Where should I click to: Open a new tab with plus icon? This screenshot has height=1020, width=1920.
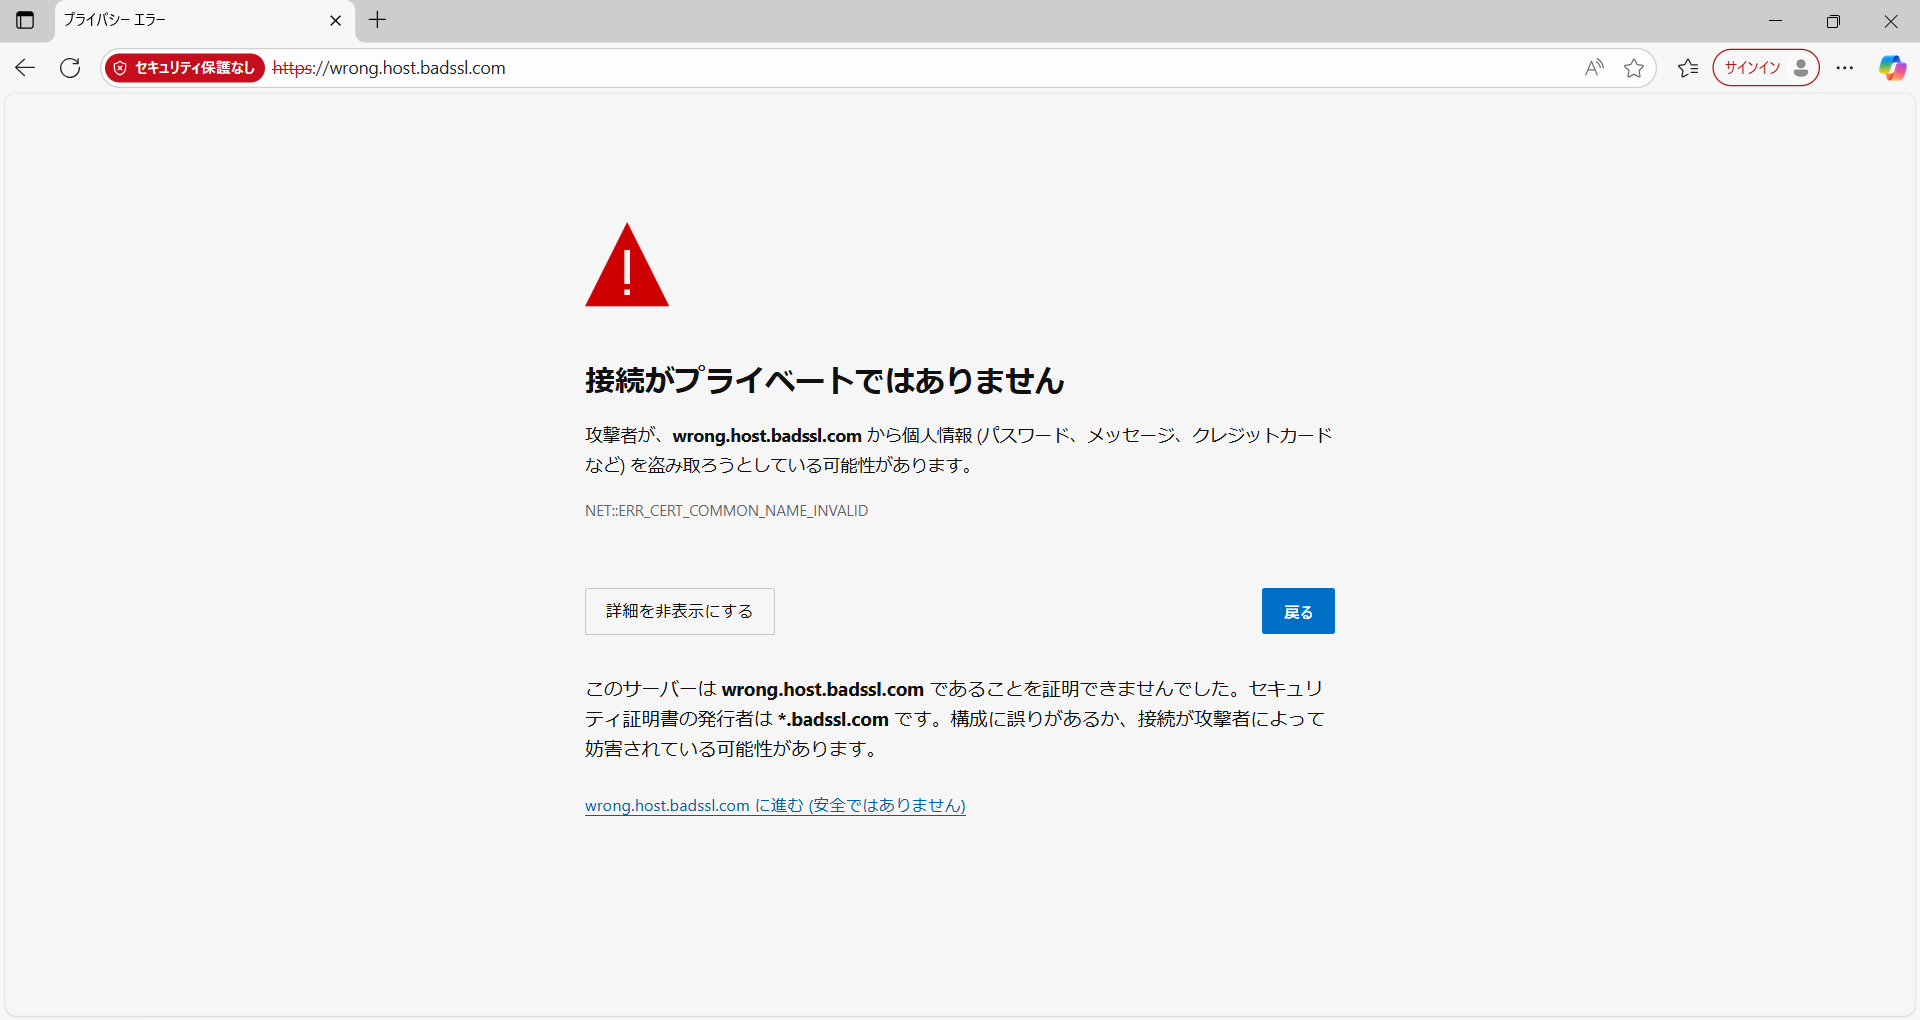(377, 20)
